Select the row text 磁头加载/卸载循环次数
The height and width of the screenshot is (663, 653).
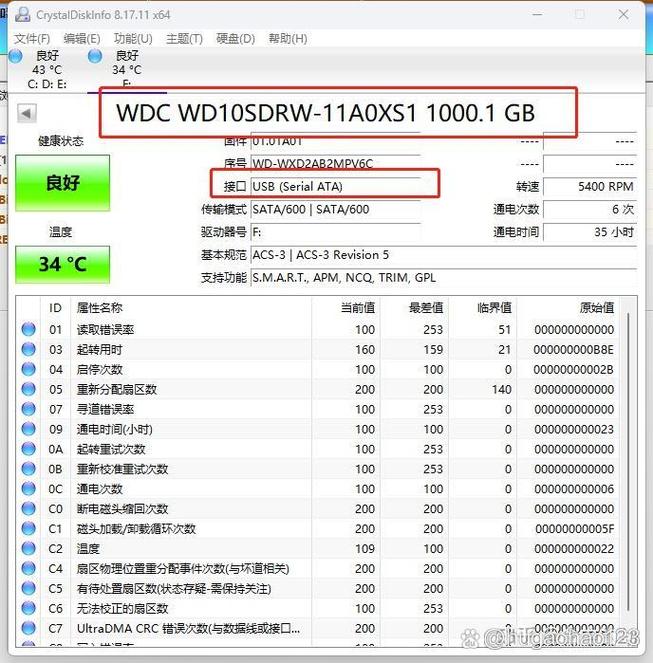[136, 529]
